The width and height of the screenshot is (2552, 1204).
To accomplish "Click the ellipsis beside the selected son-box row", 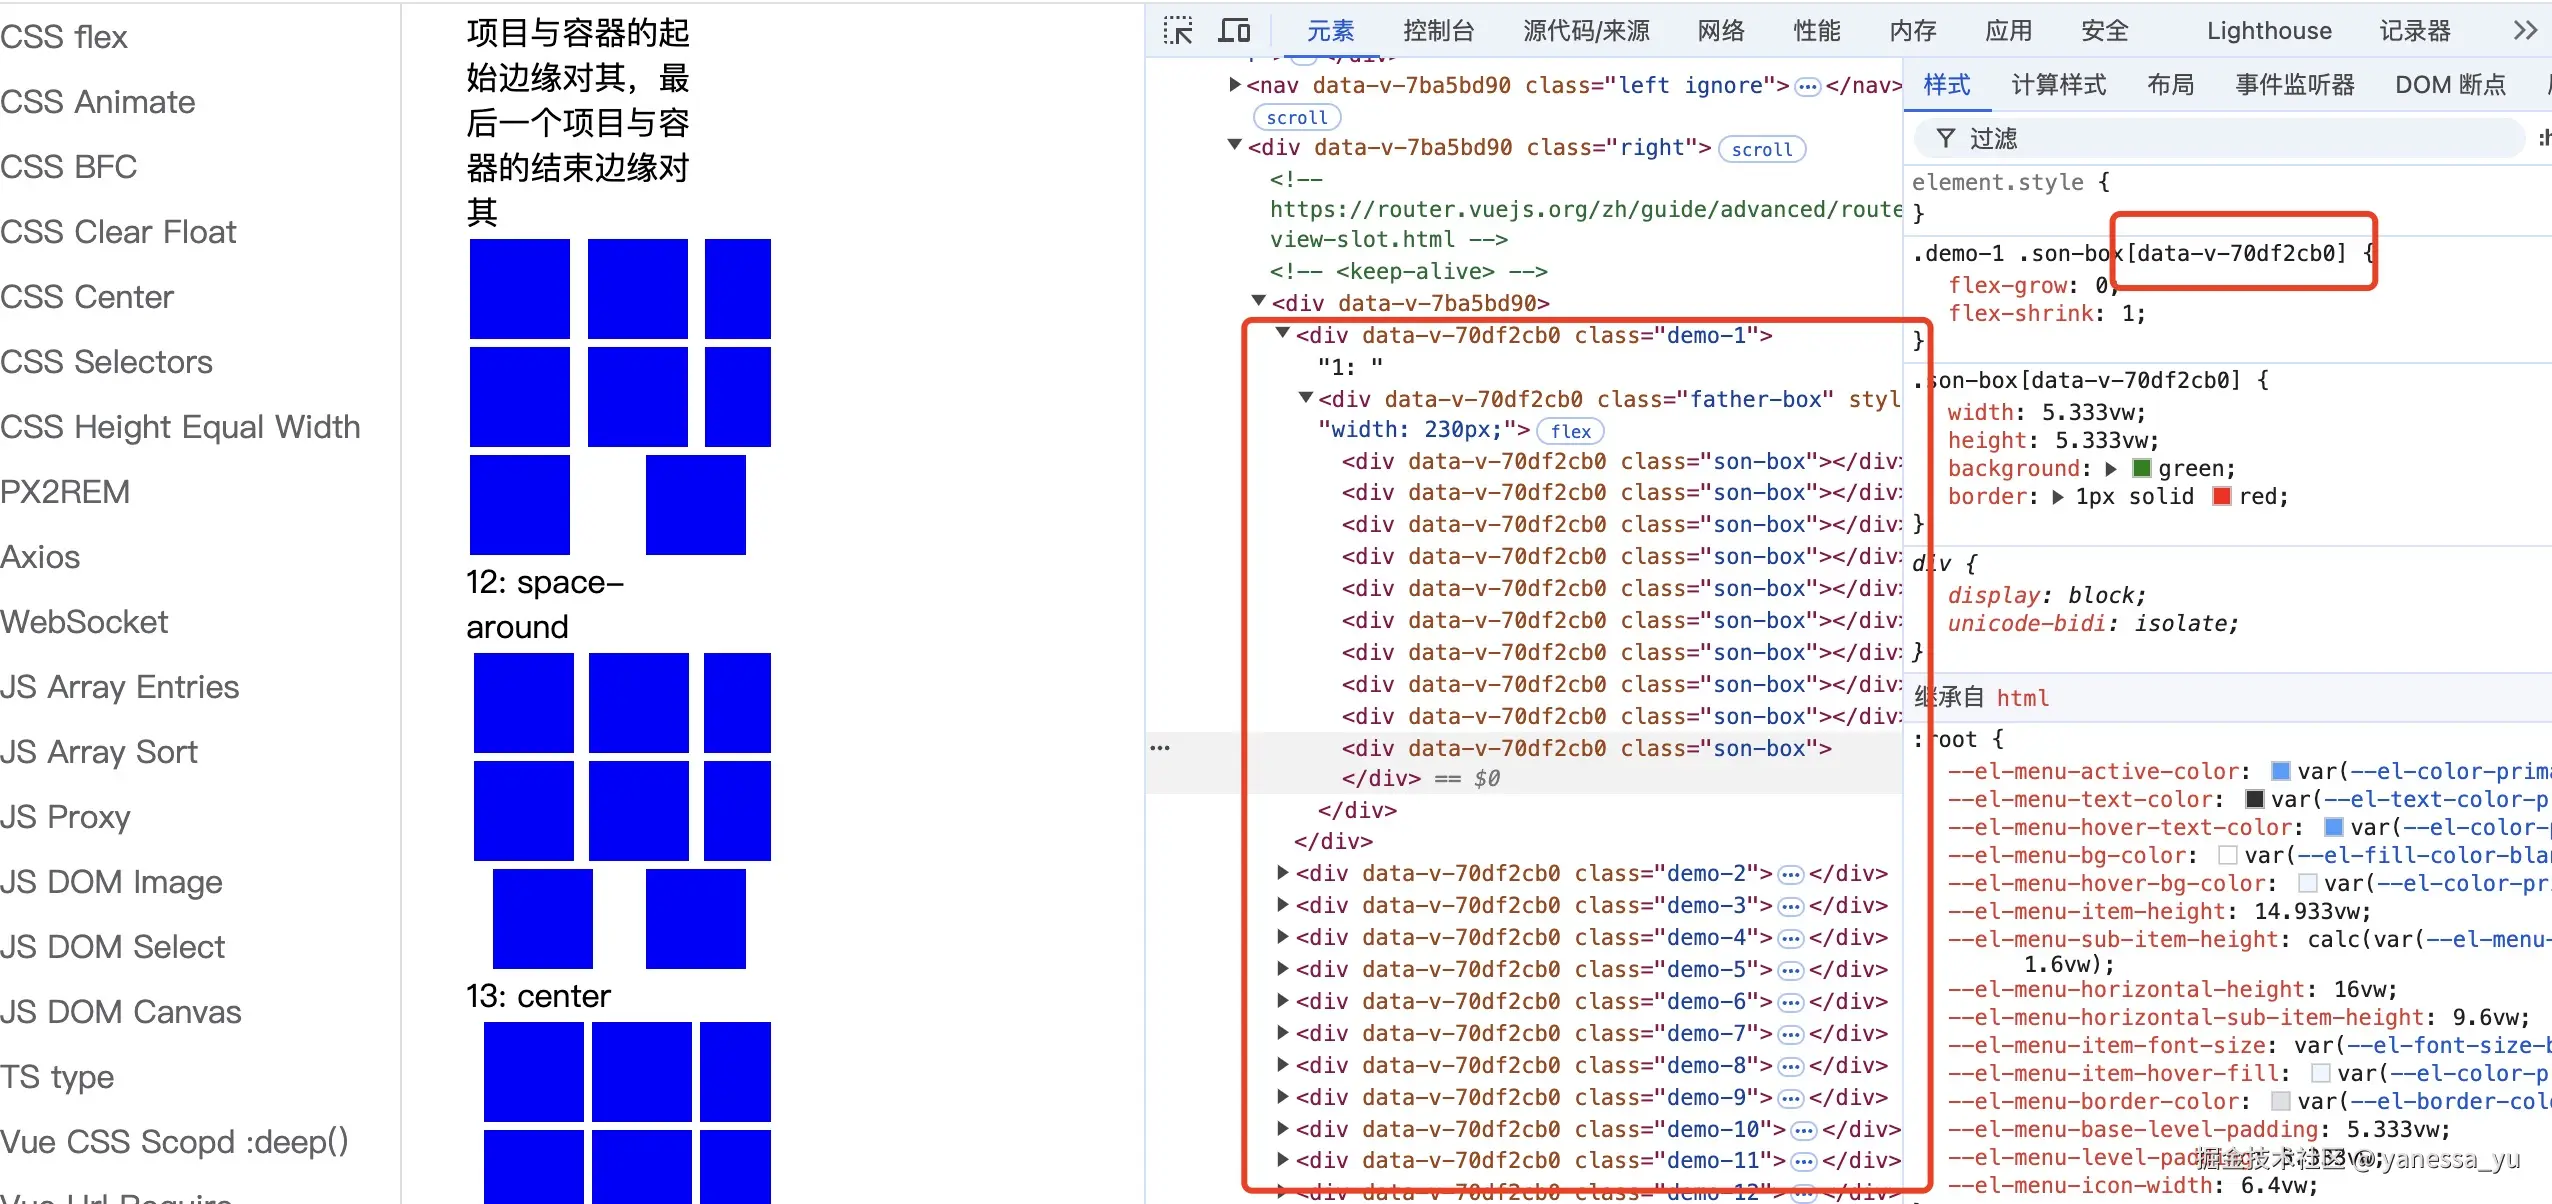I will [x=1160, y=748].
